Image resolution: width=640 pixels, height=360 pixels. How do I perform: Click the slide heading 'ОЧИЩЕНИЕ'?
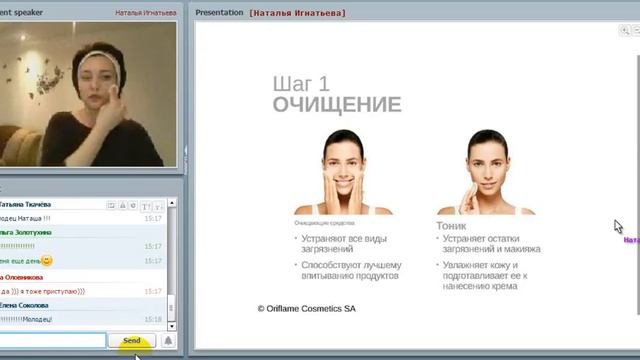click(337, 104)
